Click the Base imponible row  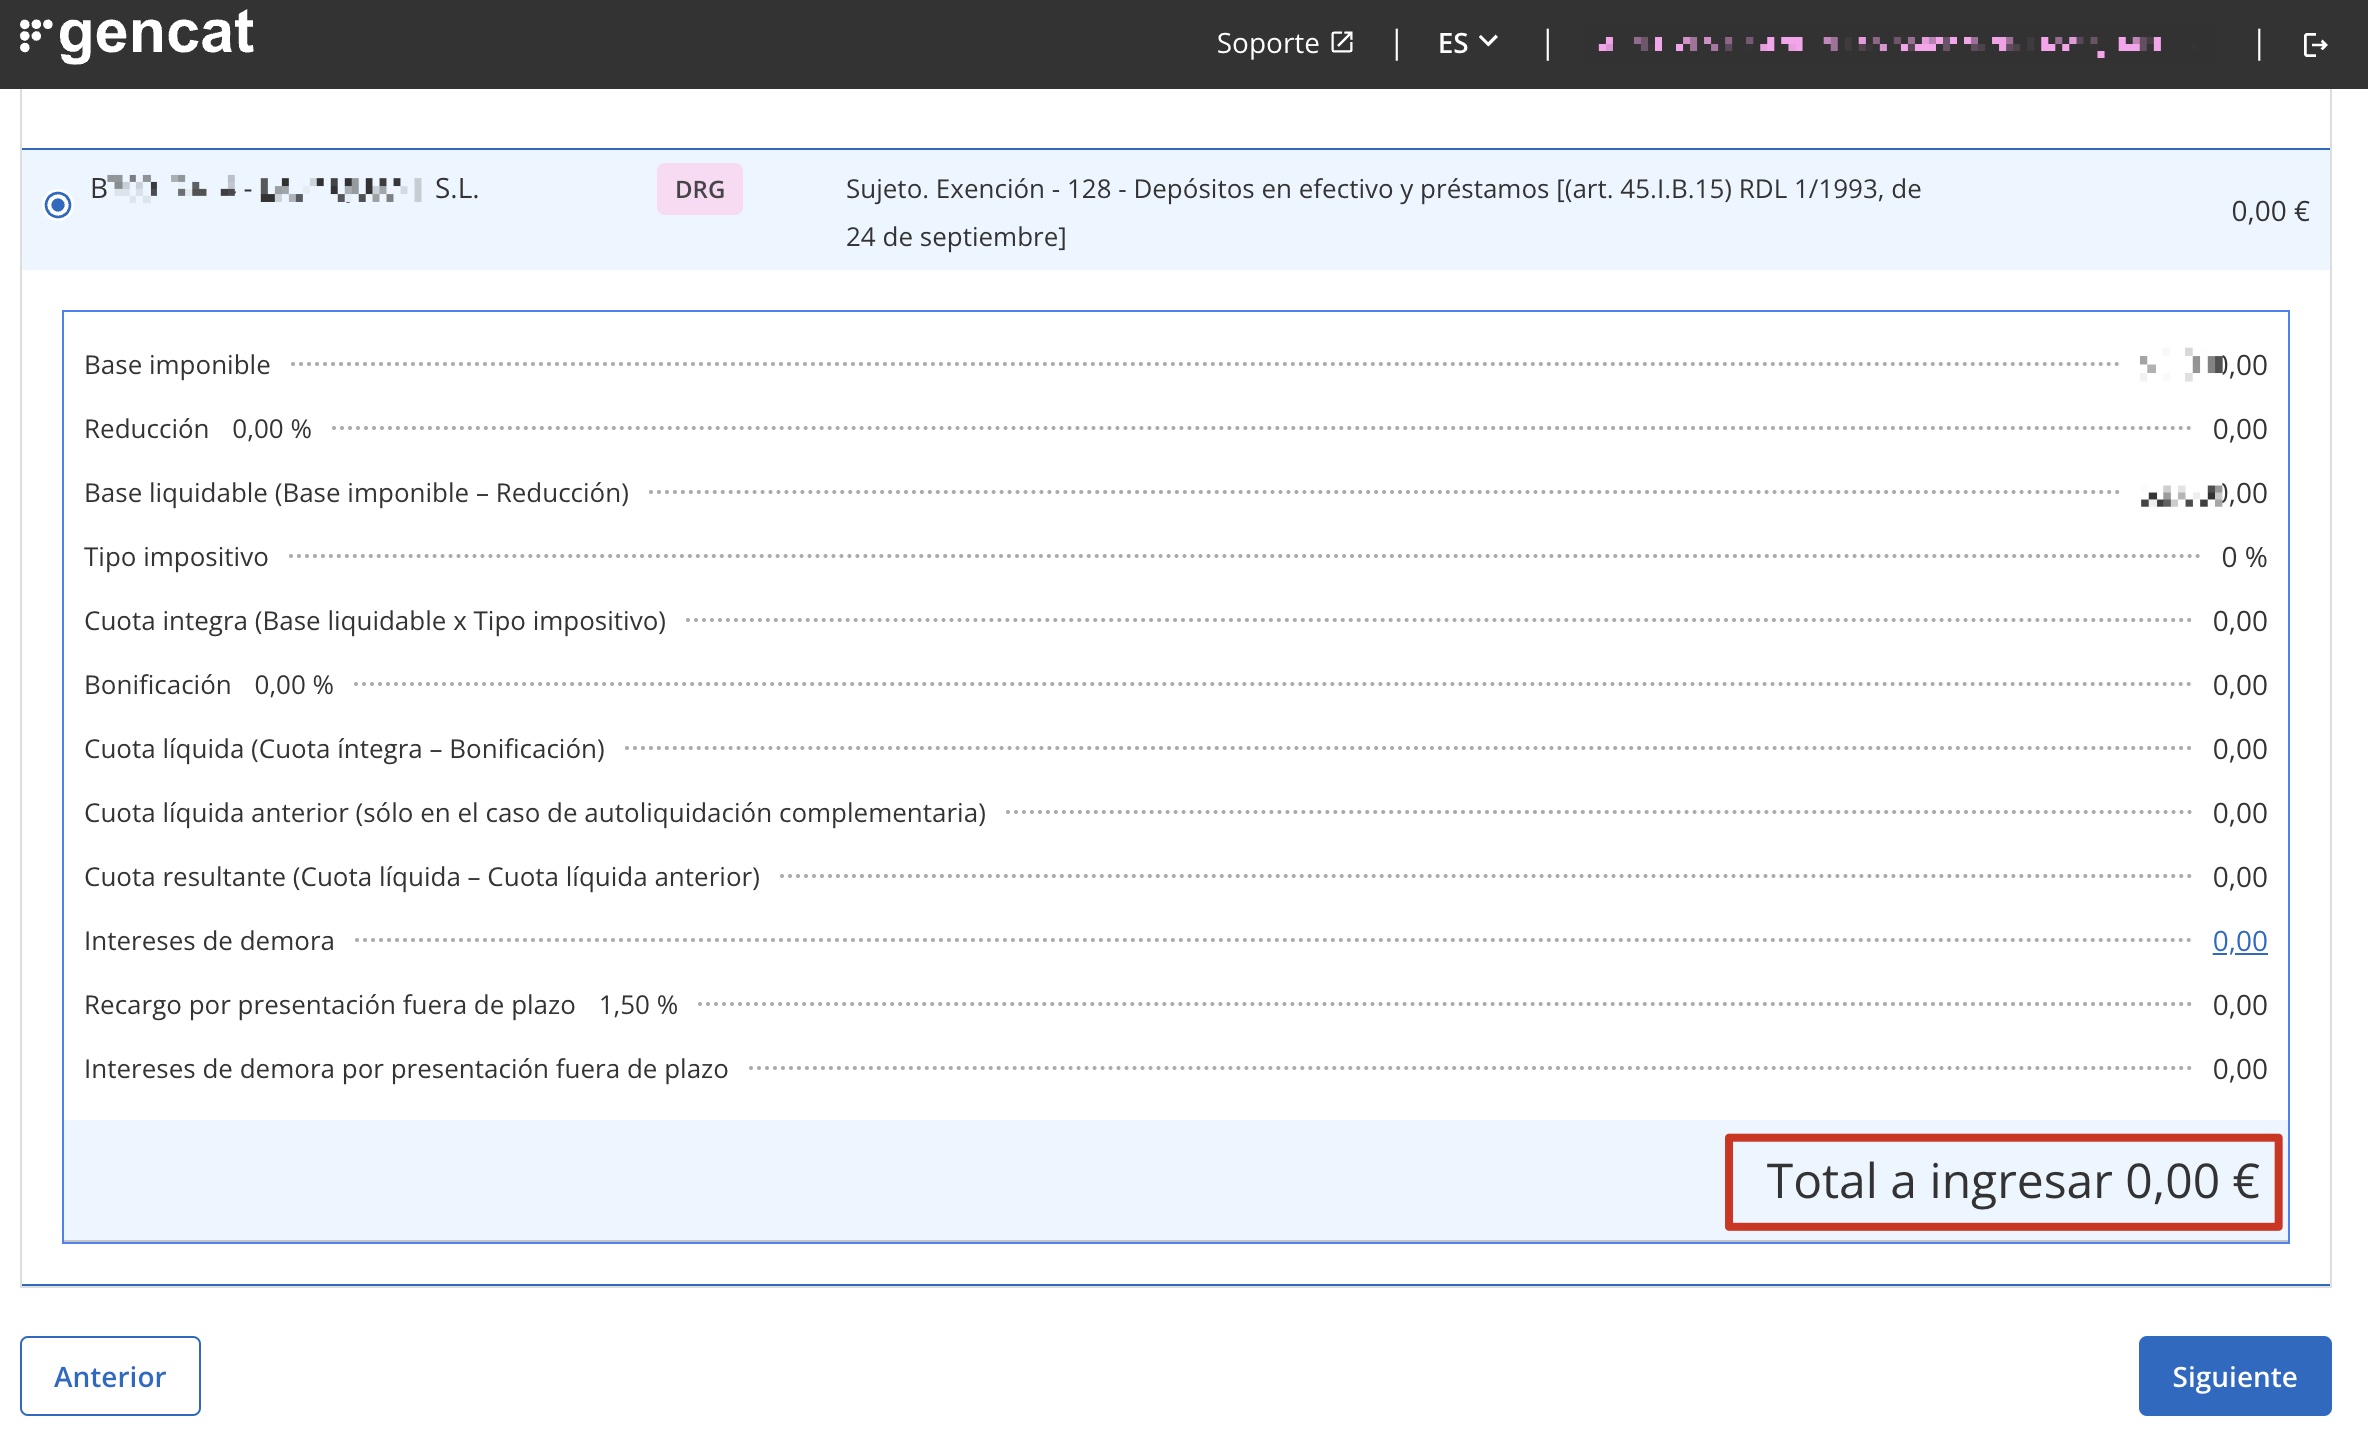coord(177,365)
